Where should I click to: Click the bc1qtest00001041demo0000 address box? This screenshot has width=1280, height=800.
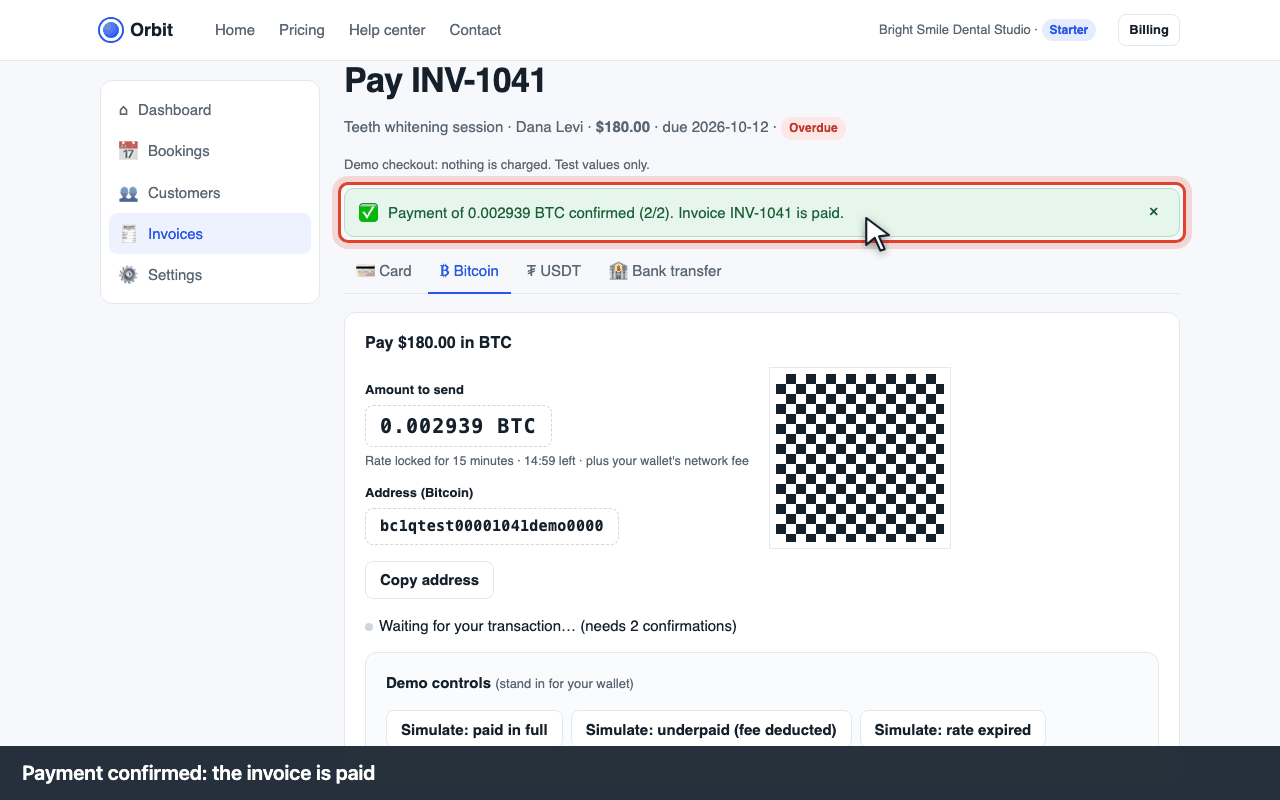[x=492, y=526]
